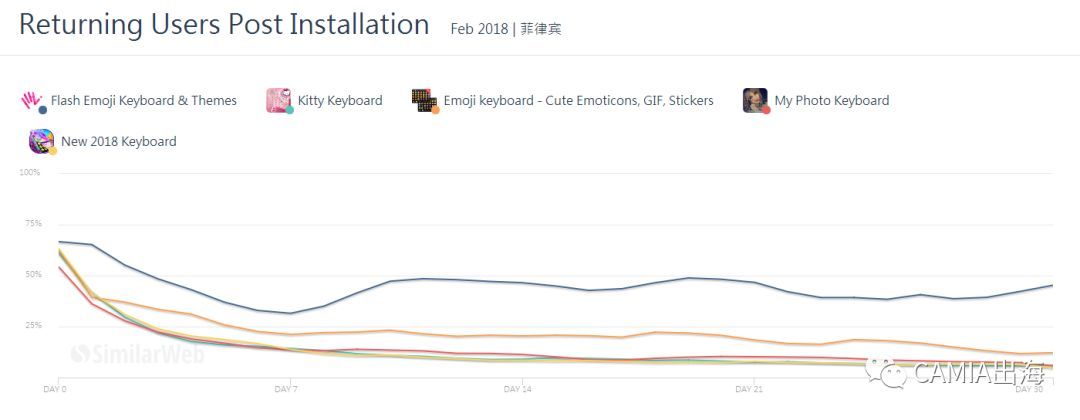Click the DAY 14 axis marker
The image size is (1080, 420).
coord(518,387)
